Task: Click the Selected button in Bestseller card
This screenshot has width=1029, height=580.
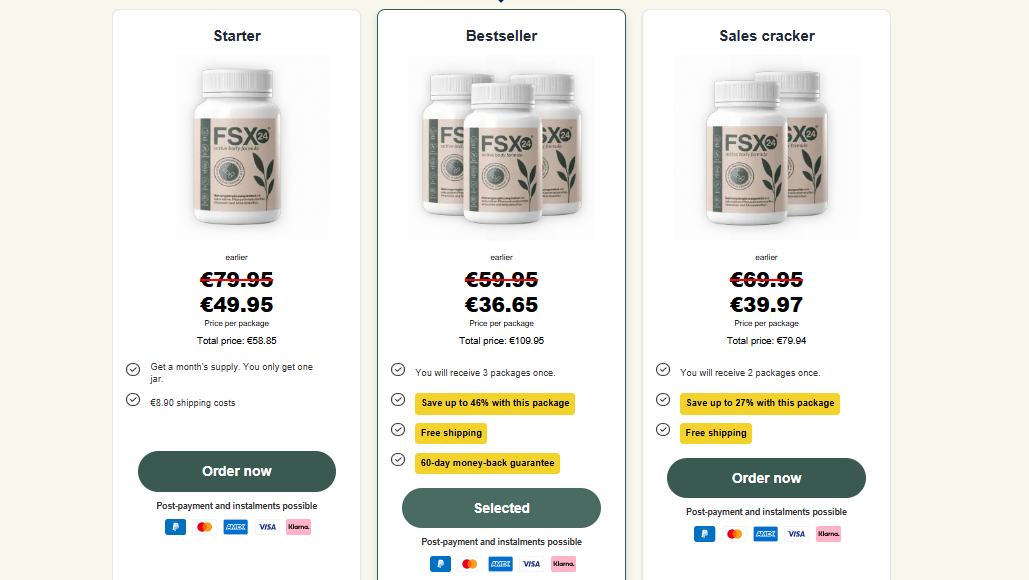Action: pos(501,508)
